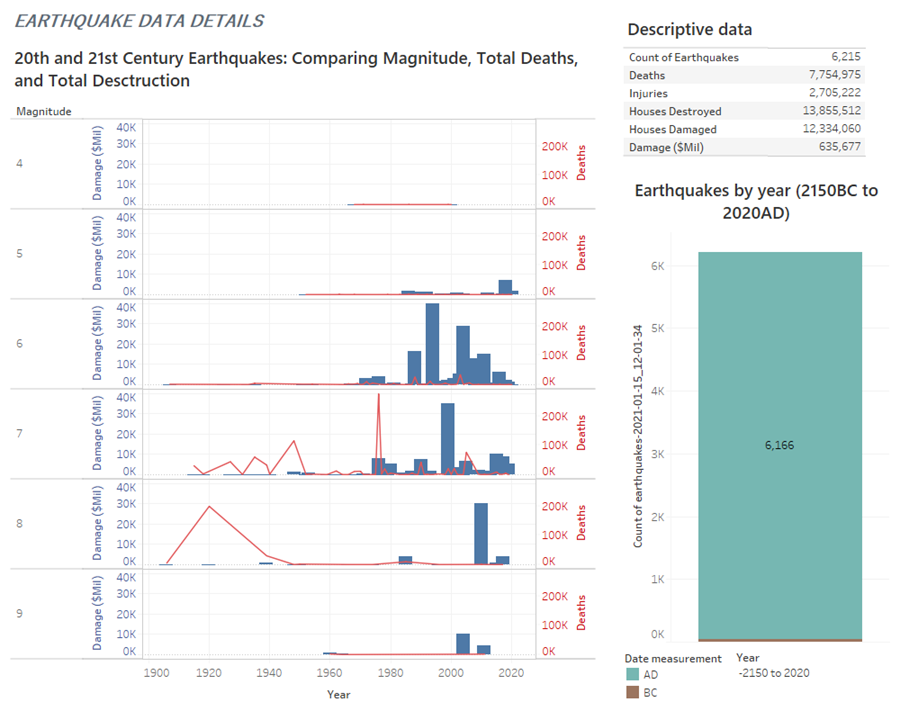Viewport: 900px width, 720px height.
Task: Select the teal bar labeled 6,166
Action: click(779, 445)
